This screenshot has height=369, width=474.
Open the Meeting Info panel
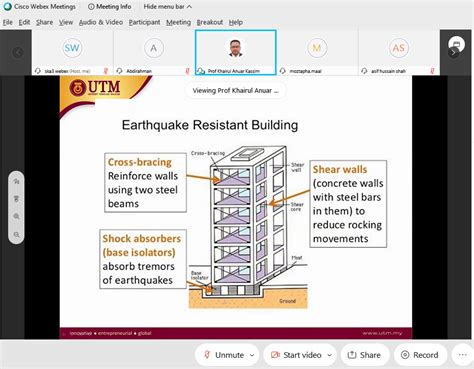(109, 6)
